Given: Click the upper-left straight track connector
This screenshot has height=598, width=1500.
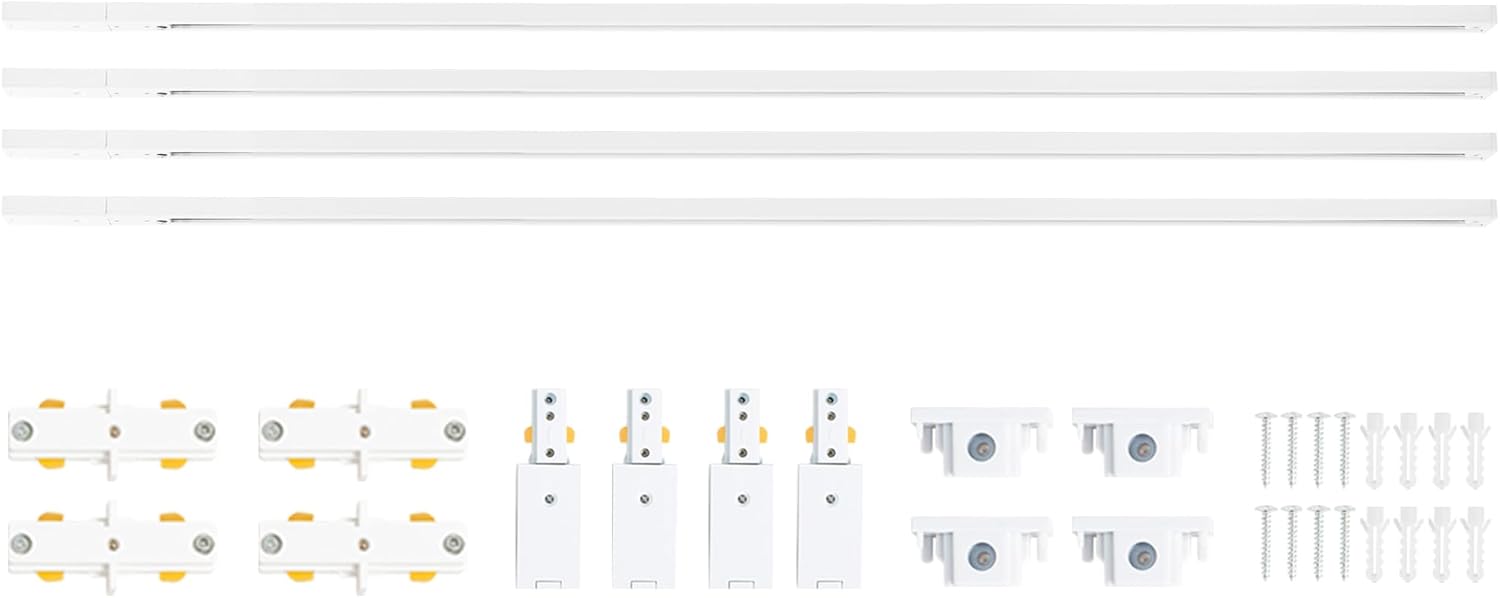Looking at the screenshot, I should (112, 432).
